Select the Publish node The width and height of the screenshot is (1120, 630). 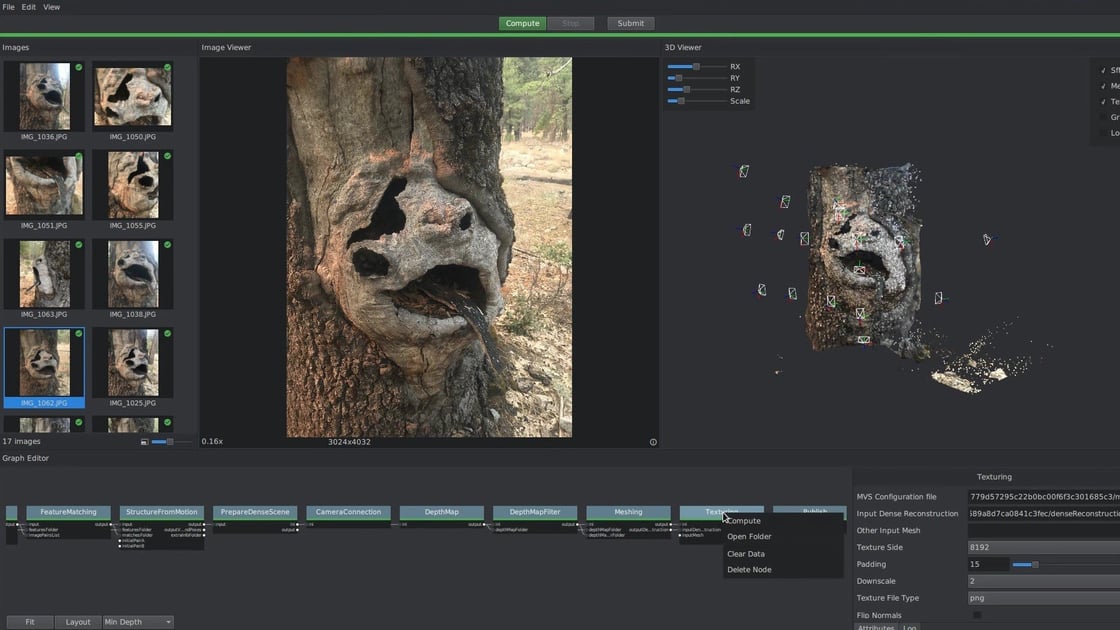(x=814, y=511)
